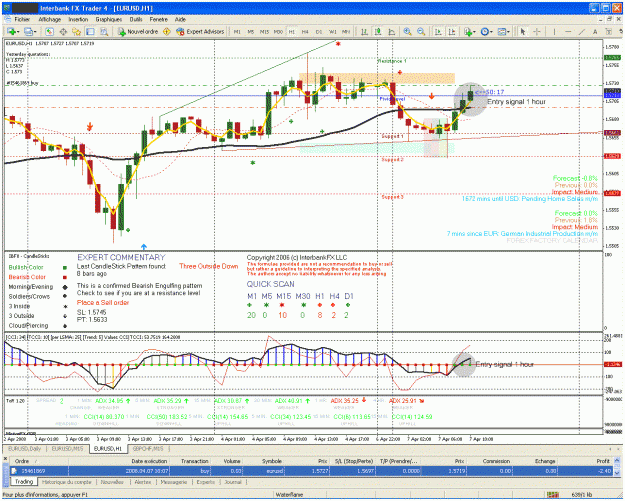Expand the periodicity clock dropdown arrow
Screen dimensions: 625x501
pos(491,32)
